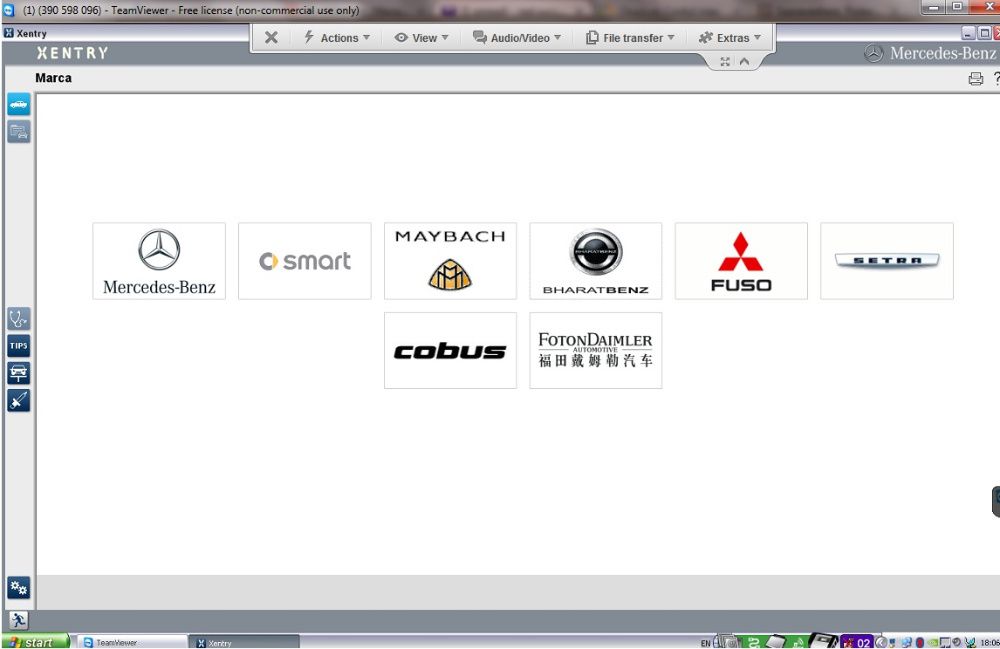The image size is (1000, 649).
Task: Open the TeamViewer Actions menu
Action: click(x=337, y=38)
